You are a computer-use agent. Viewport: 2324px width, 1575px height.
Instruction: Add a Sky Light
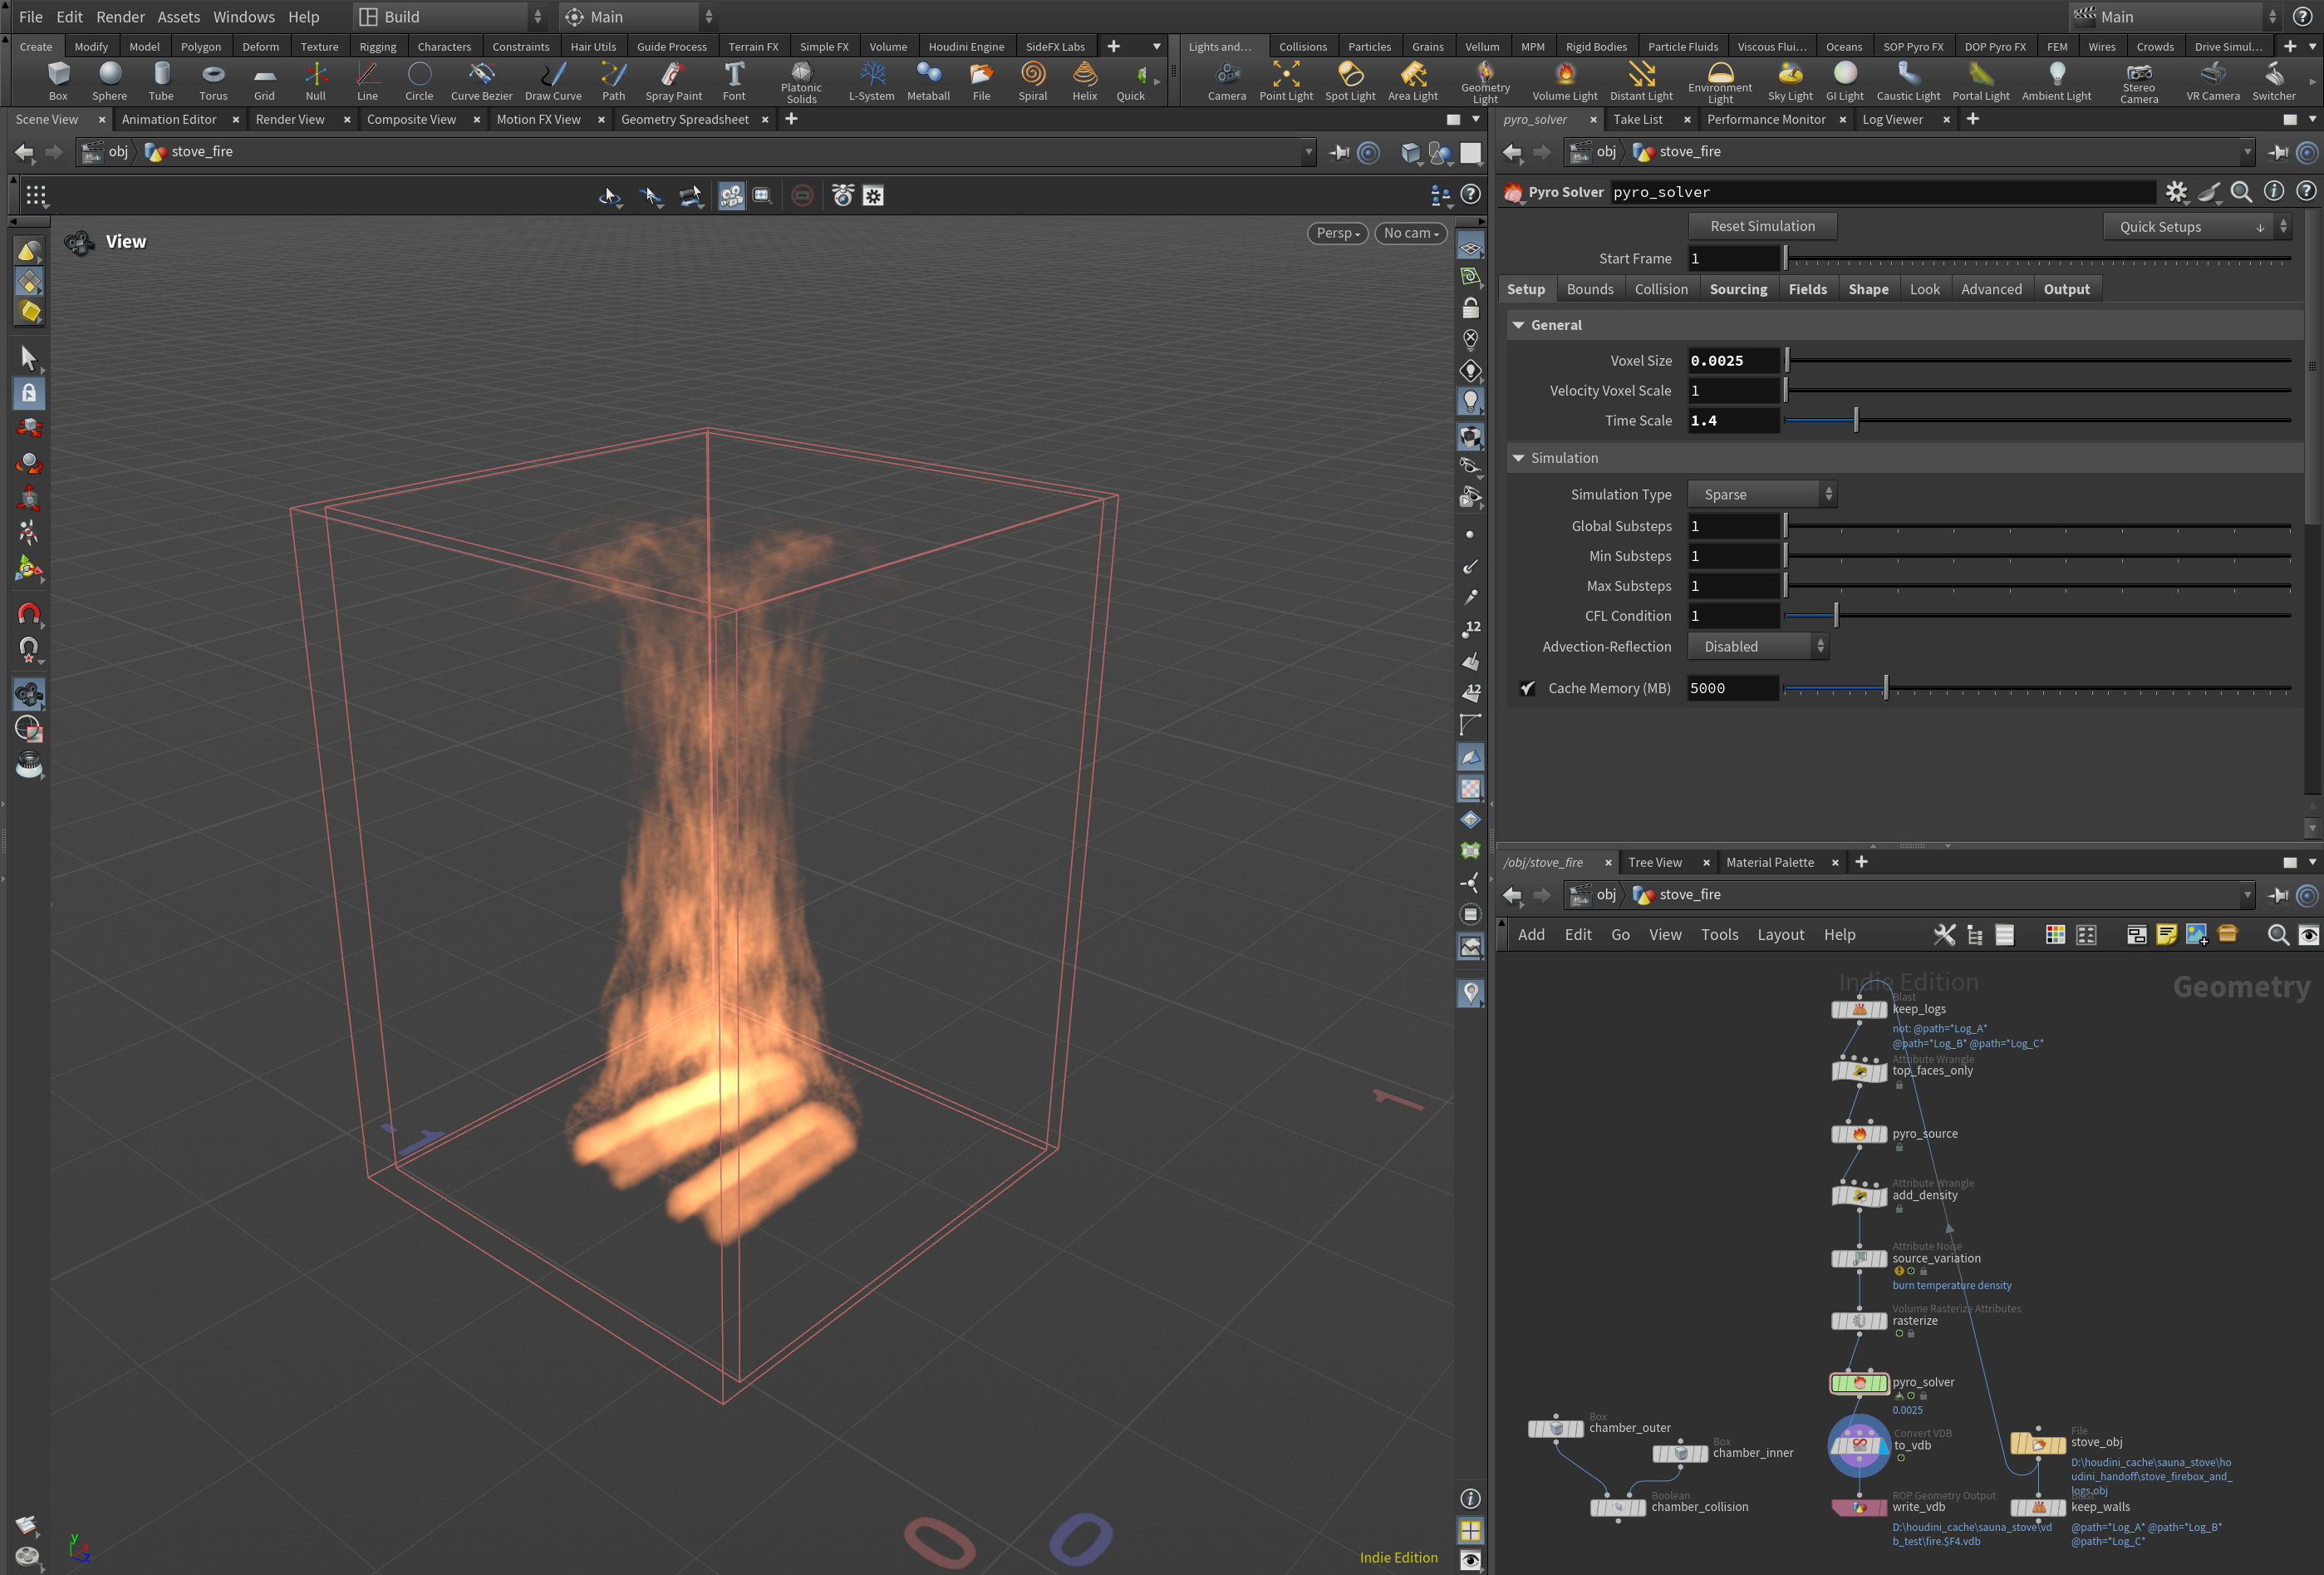pos(1789,81)
